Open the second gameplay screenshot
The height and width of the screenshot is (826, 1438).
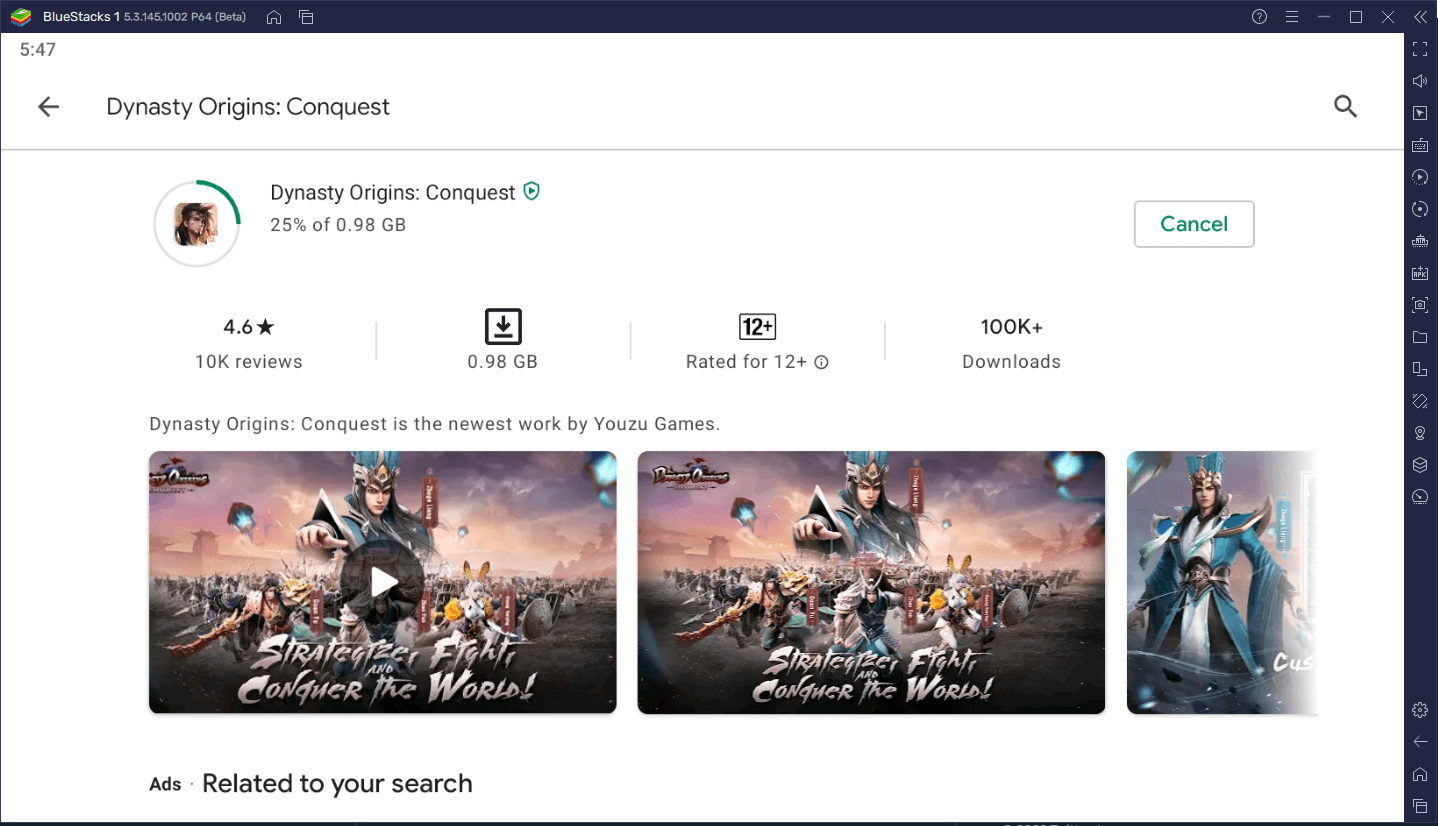pos(871,582)
